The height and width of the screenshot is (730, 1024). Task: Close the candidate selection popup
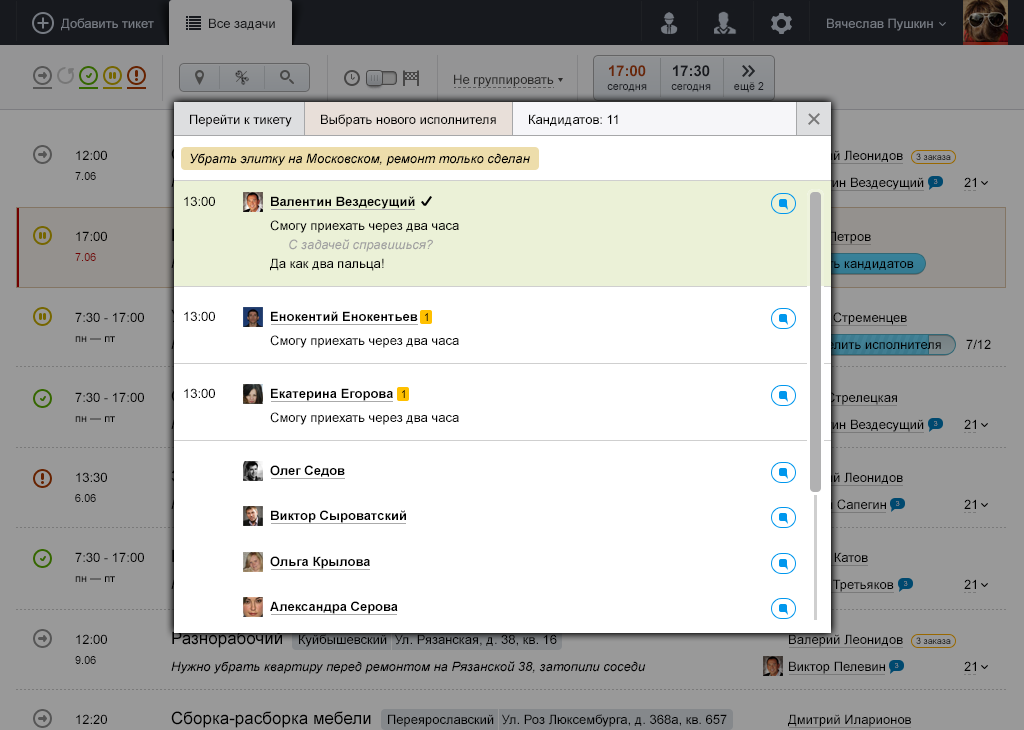click(813, 119)
